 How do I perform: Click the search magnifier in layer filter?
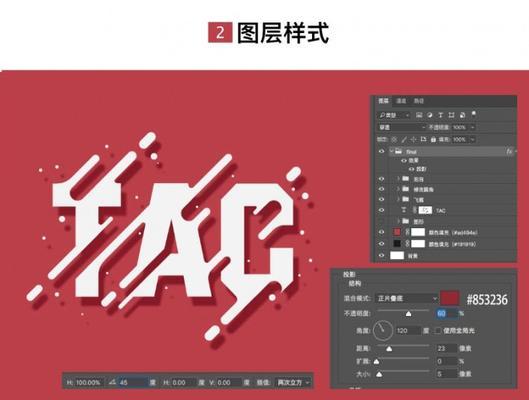click(x=382, y=115)
